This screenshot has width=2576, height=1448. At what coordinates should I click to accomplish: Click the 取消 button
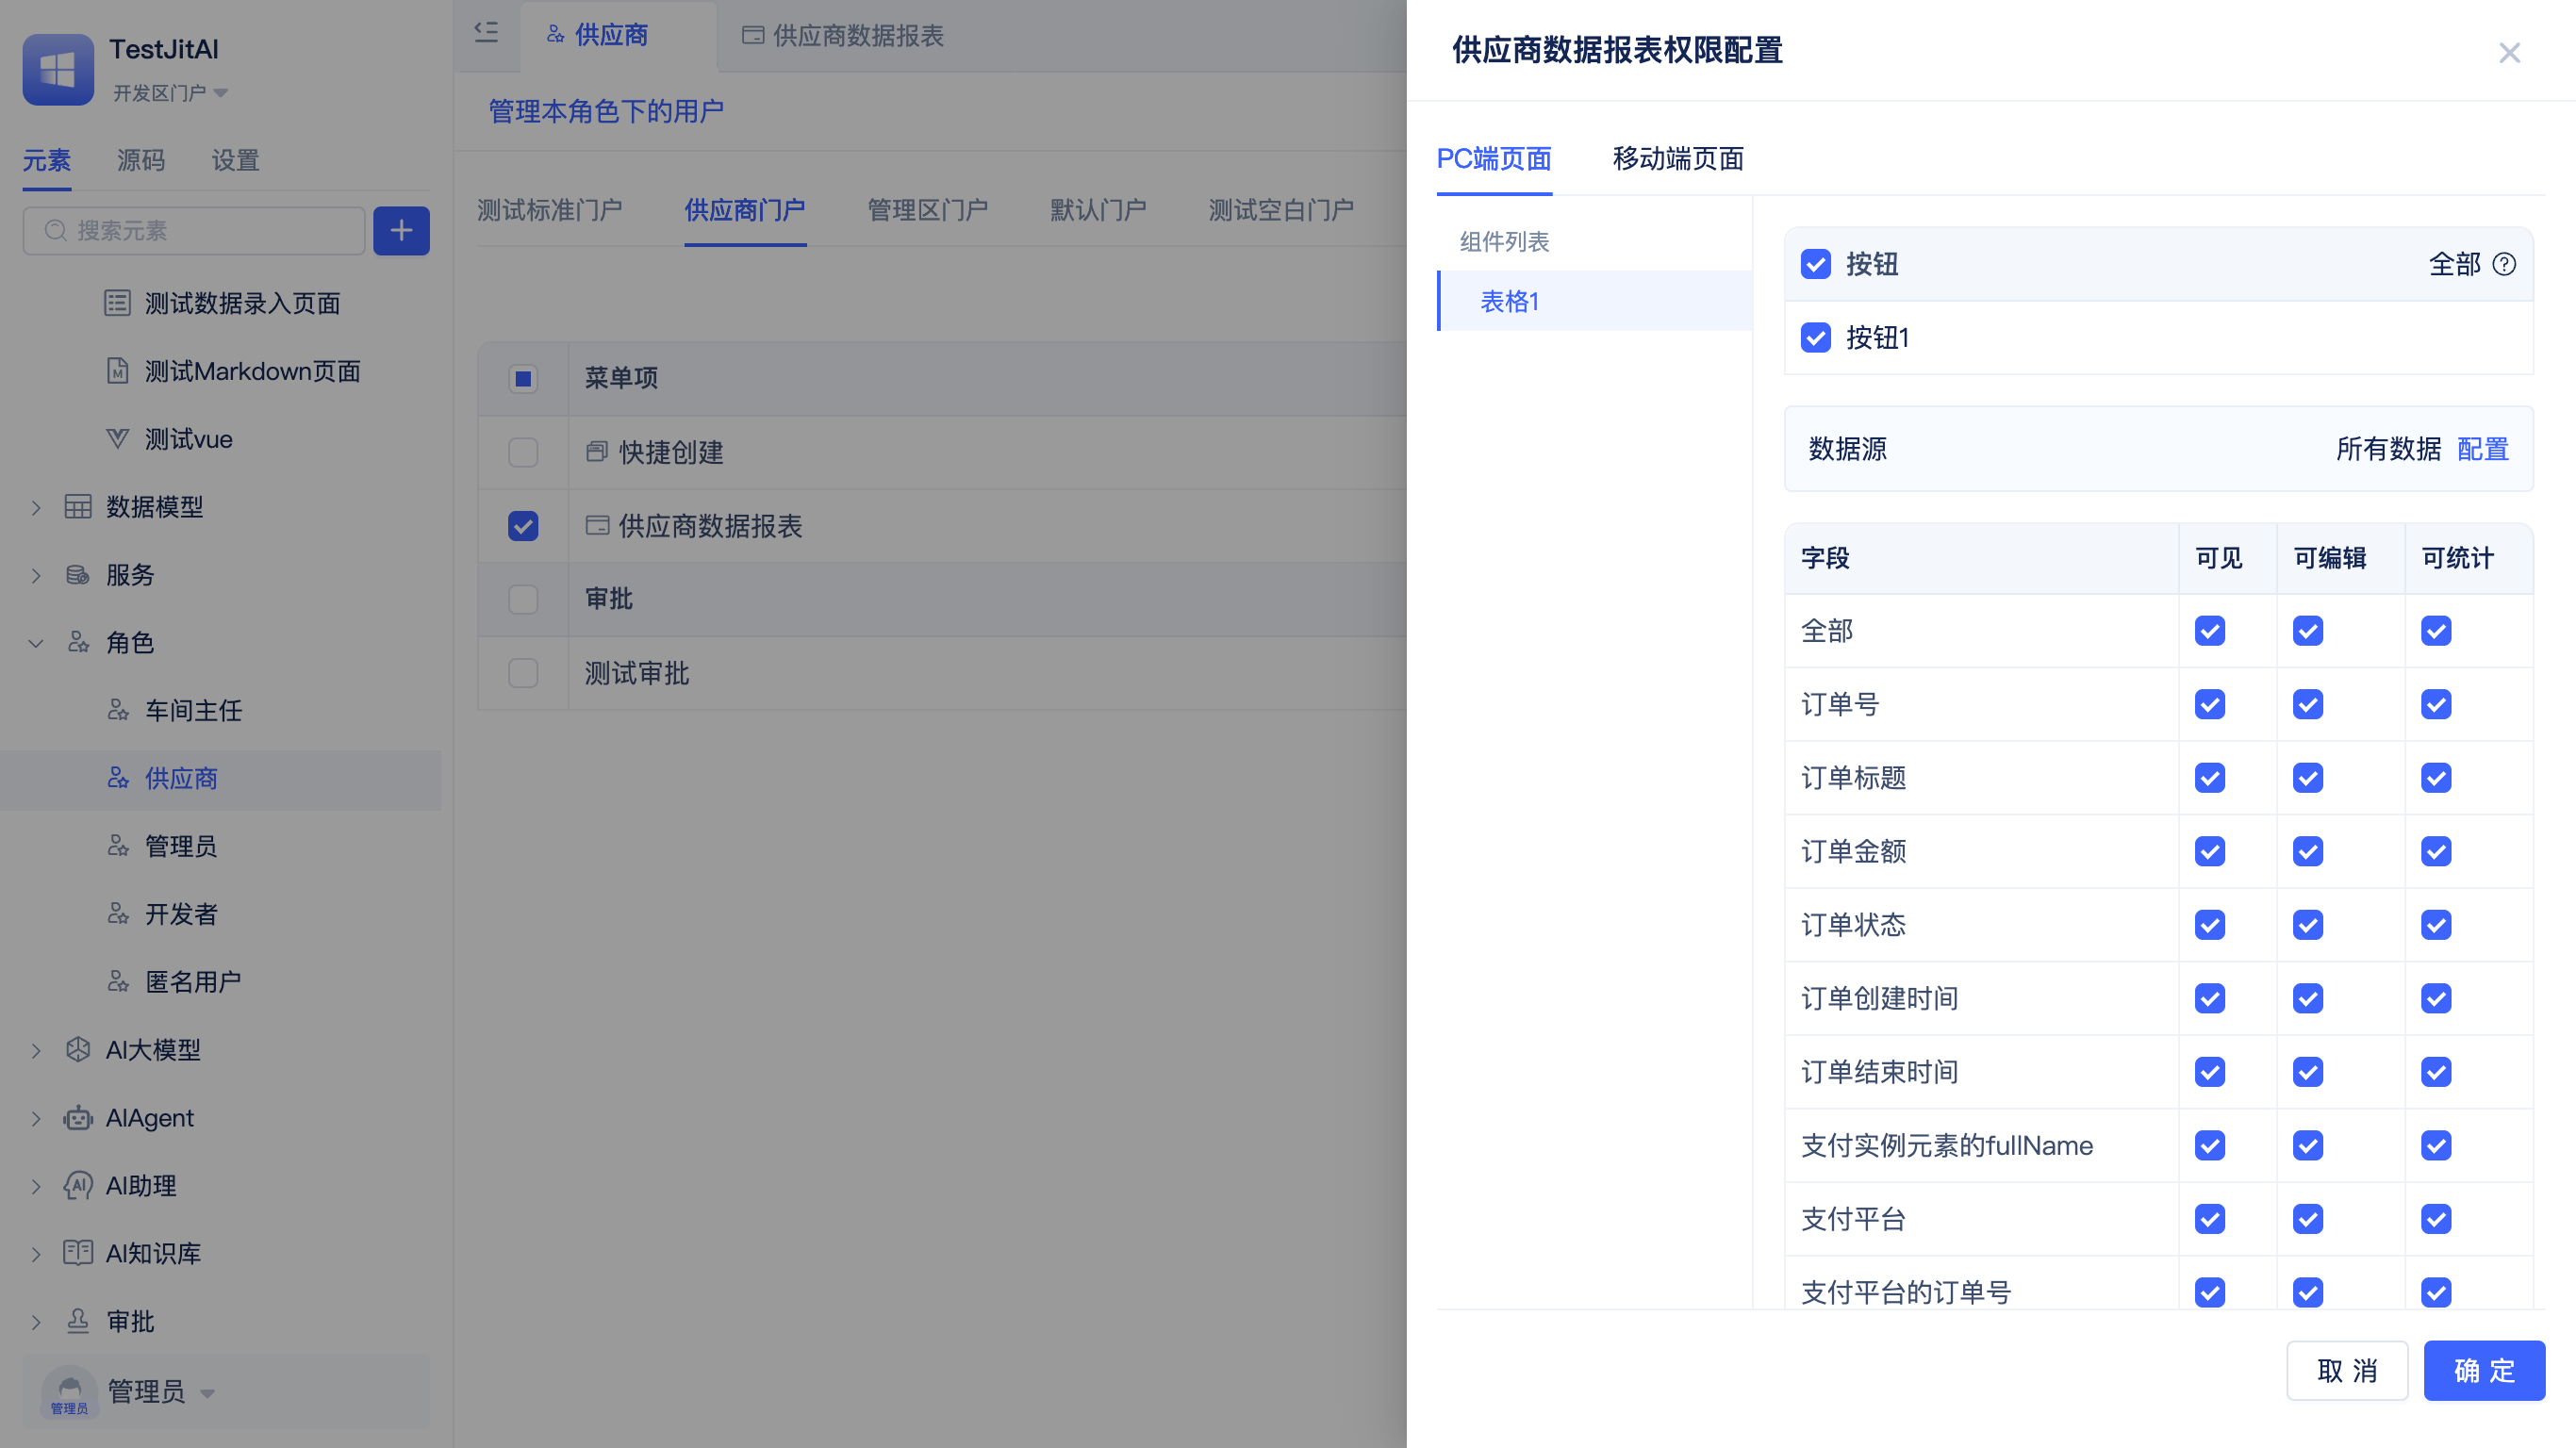[x=2347, y=1370]
